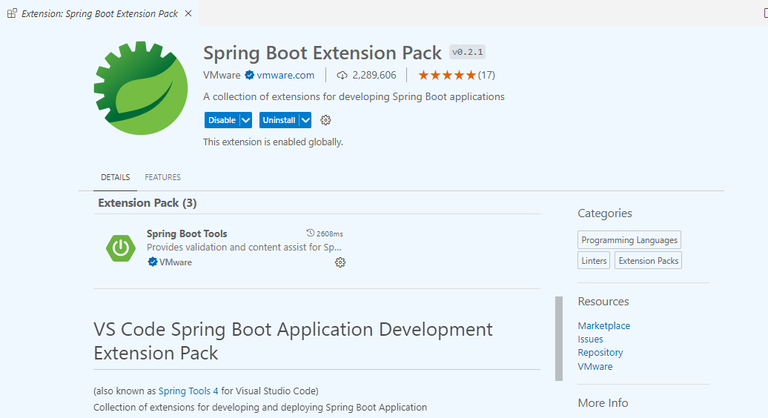Expand the Disable button dropdown arrow

(x=246, y=120)
